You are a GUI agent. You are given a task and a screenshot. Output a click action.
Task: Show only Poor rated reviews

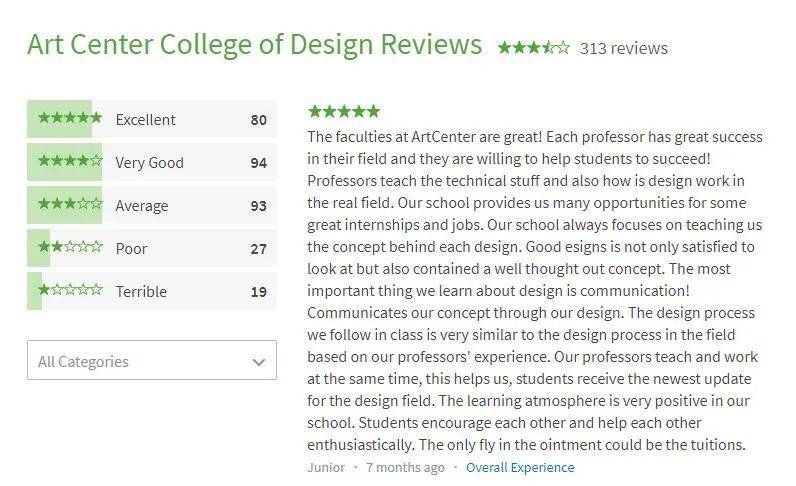click(x=132, y=249)
